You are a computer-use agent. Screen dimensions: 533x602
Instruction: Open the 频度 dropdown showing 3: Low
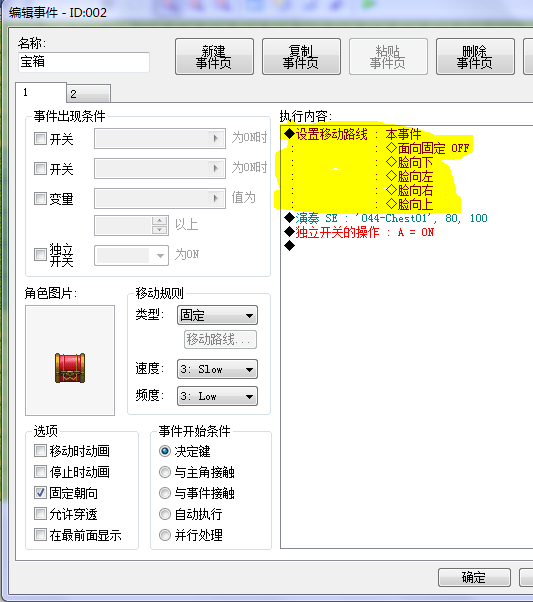click(217, 396)
